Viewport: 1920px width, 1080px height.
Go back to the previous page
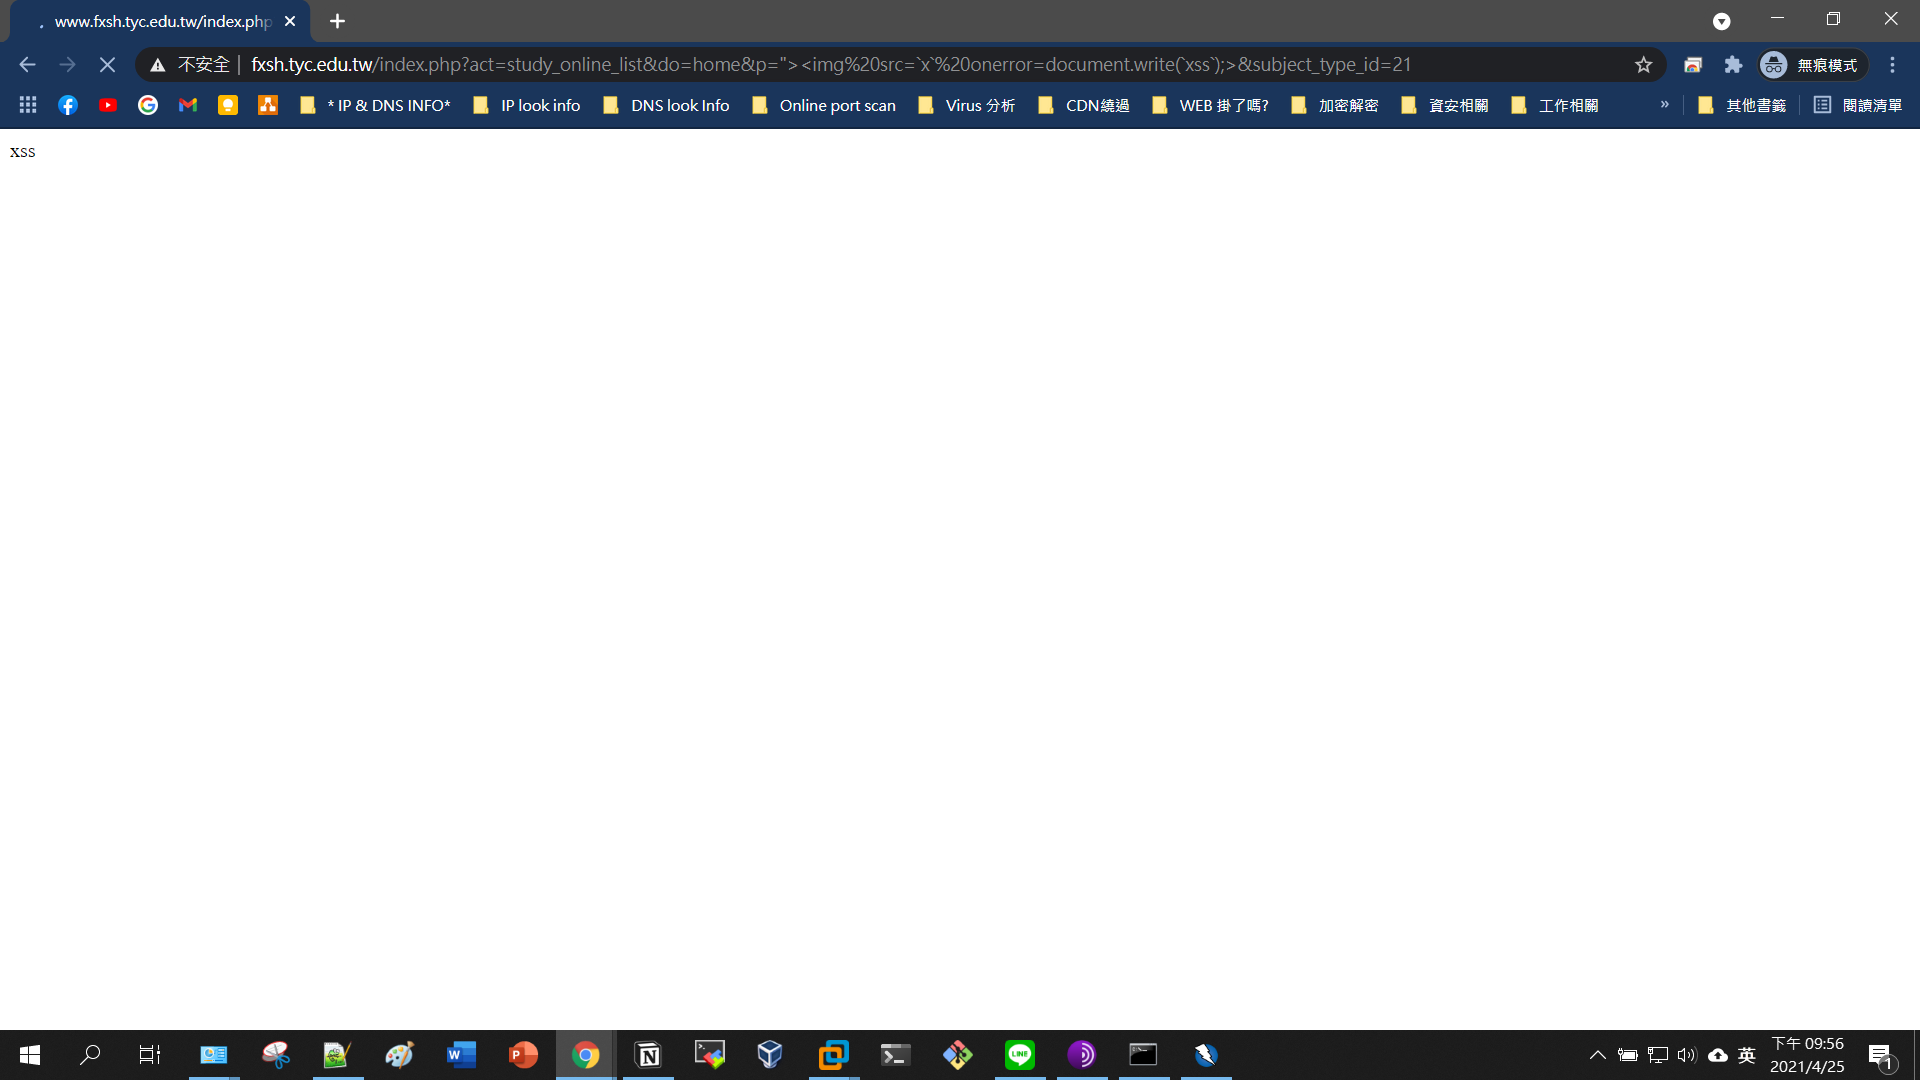point(27,65)
